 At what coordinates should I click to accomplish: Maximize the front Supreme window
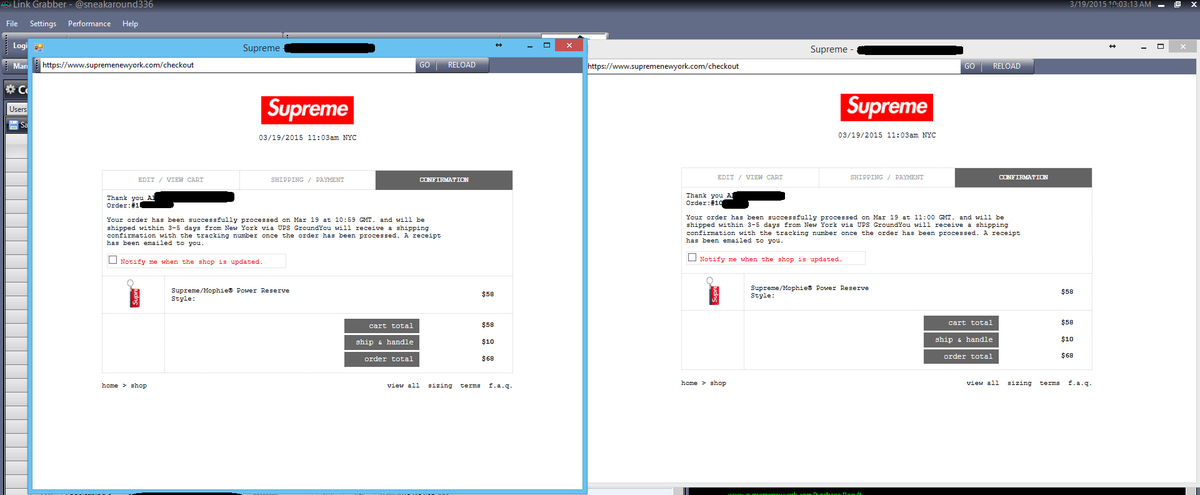547,46
